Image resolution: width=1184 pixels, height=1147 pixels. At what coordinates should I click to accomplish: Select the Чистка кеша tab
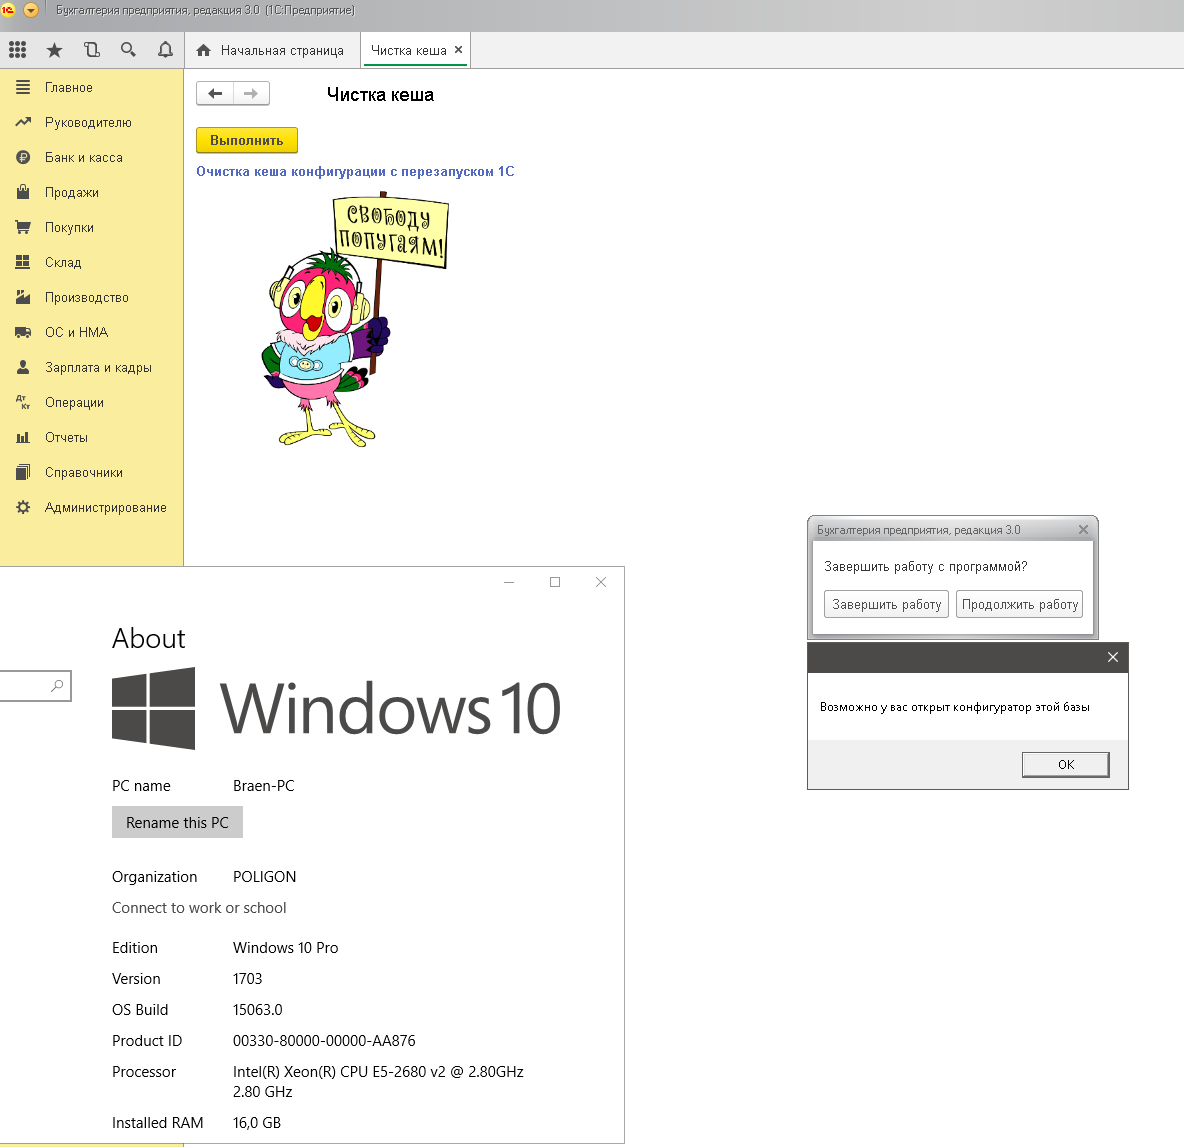click(409, 51)
